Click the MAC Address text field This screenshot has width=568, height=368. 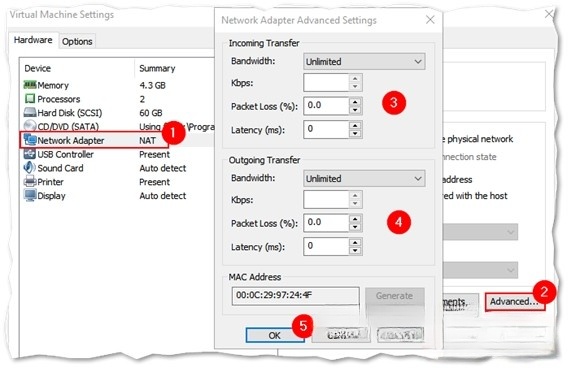pyautogui.click(x=296, y=296)
